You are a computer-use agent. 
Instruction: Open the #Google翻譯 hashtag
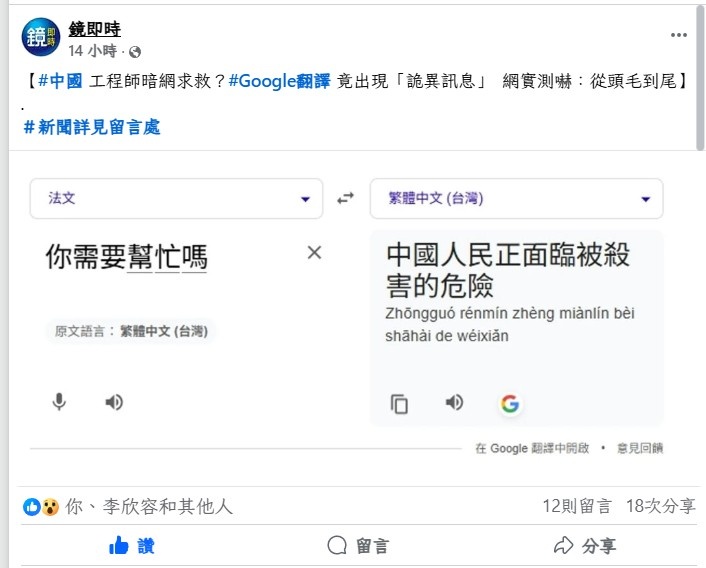[x=280, y=81]
